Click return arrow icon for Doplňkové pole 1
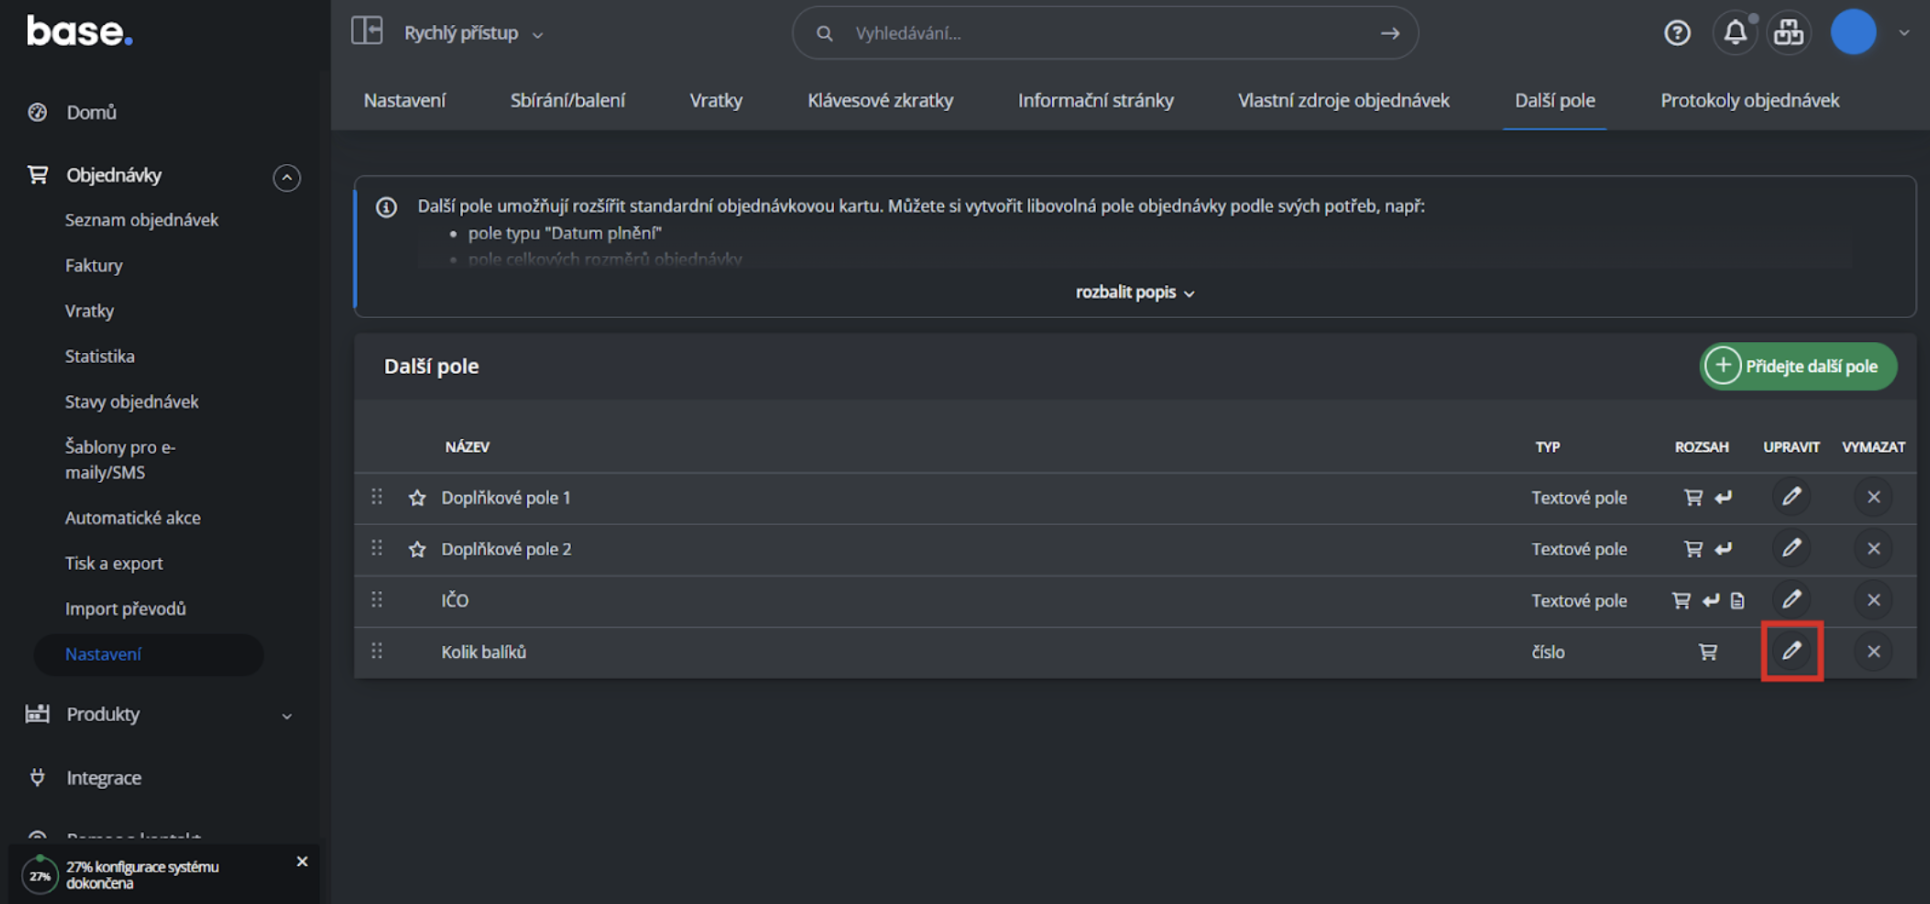This screenshot has width=1930, height=904. click(1723, 497)
